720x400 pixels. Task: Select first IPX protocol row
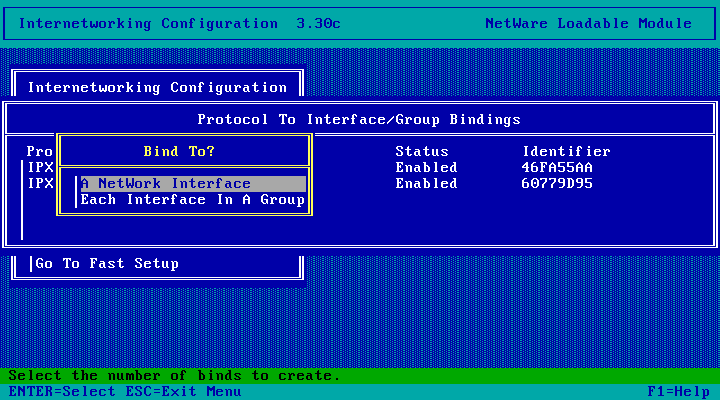click(x=40, y=168)
